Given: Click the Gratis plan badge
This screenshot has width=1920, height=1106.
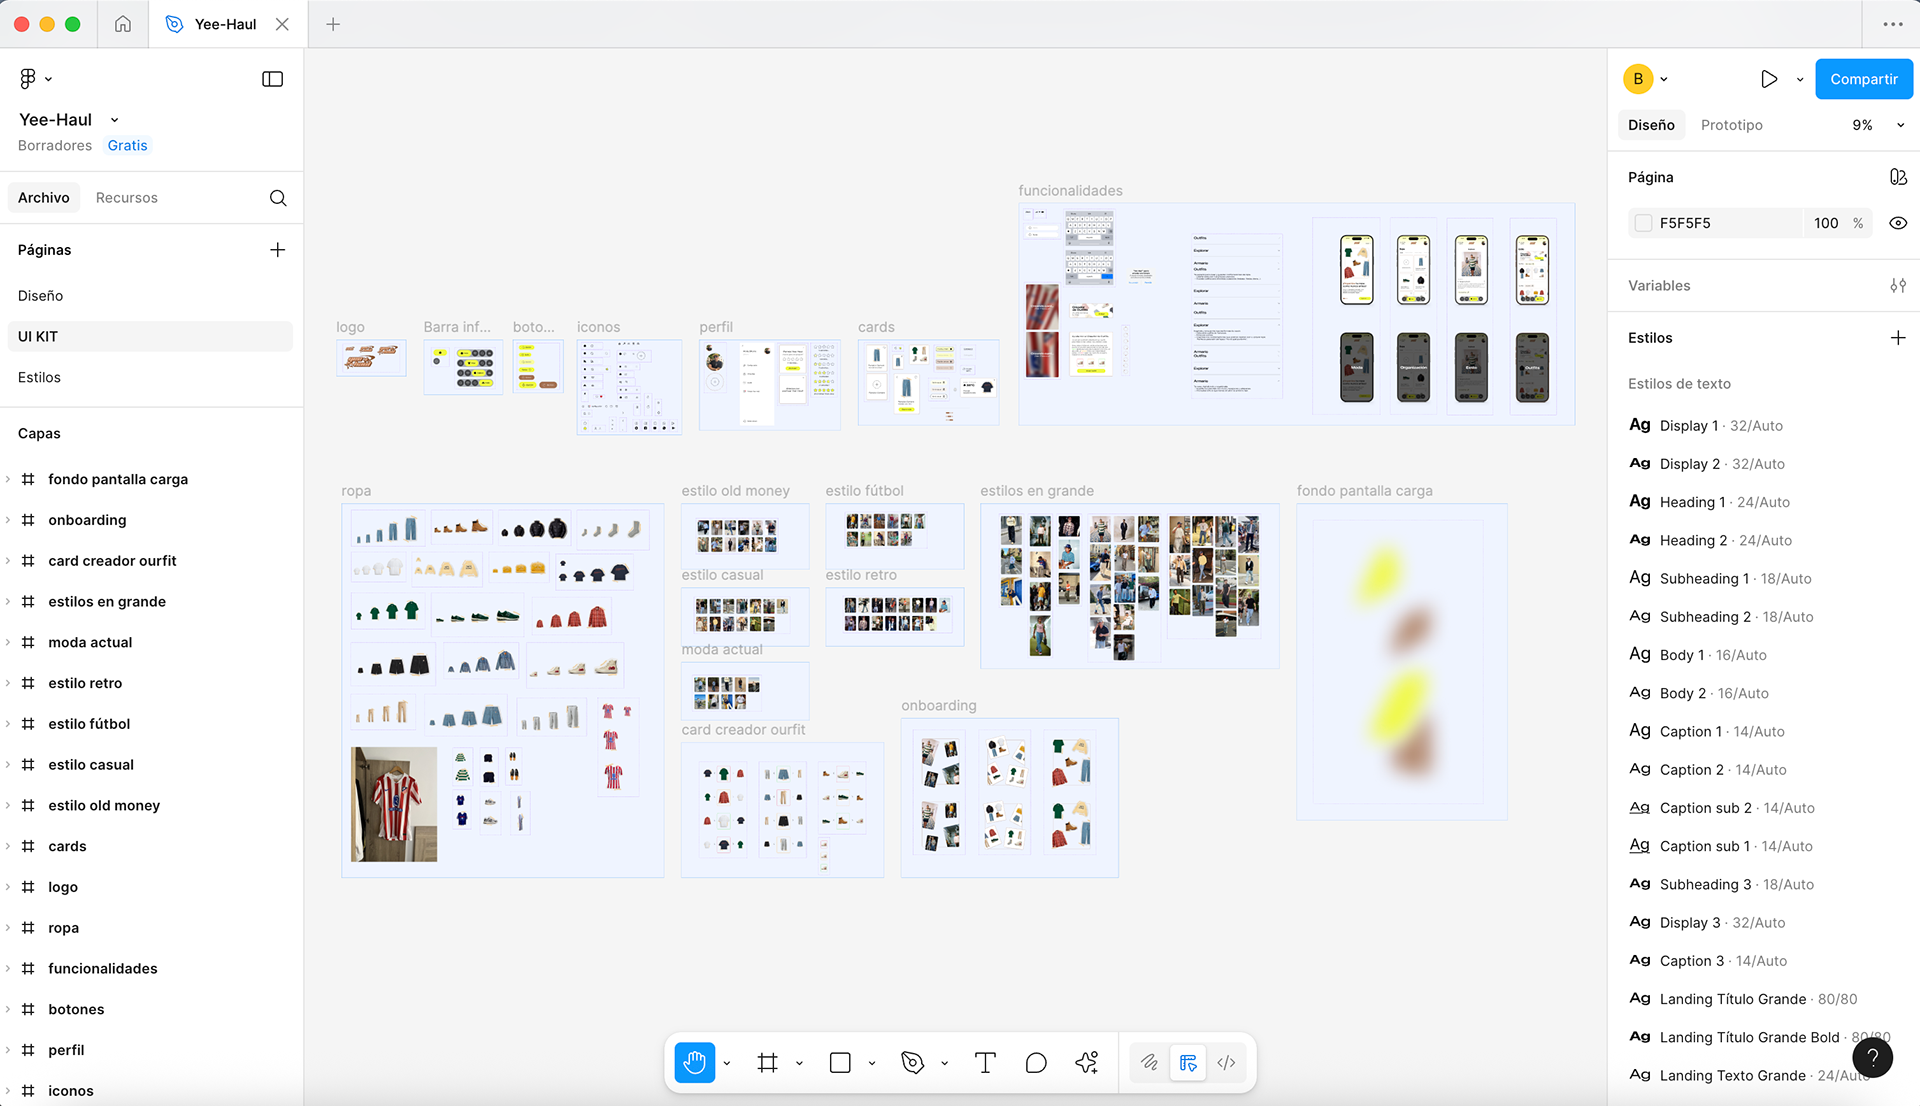Looking at the screenshot, I should pos(127,146).
